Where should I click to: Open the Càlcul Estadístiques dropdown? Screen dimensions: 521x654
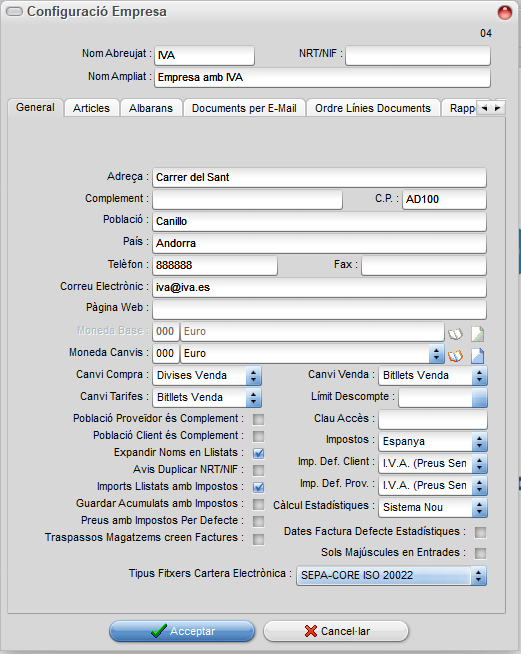(480, 508)
